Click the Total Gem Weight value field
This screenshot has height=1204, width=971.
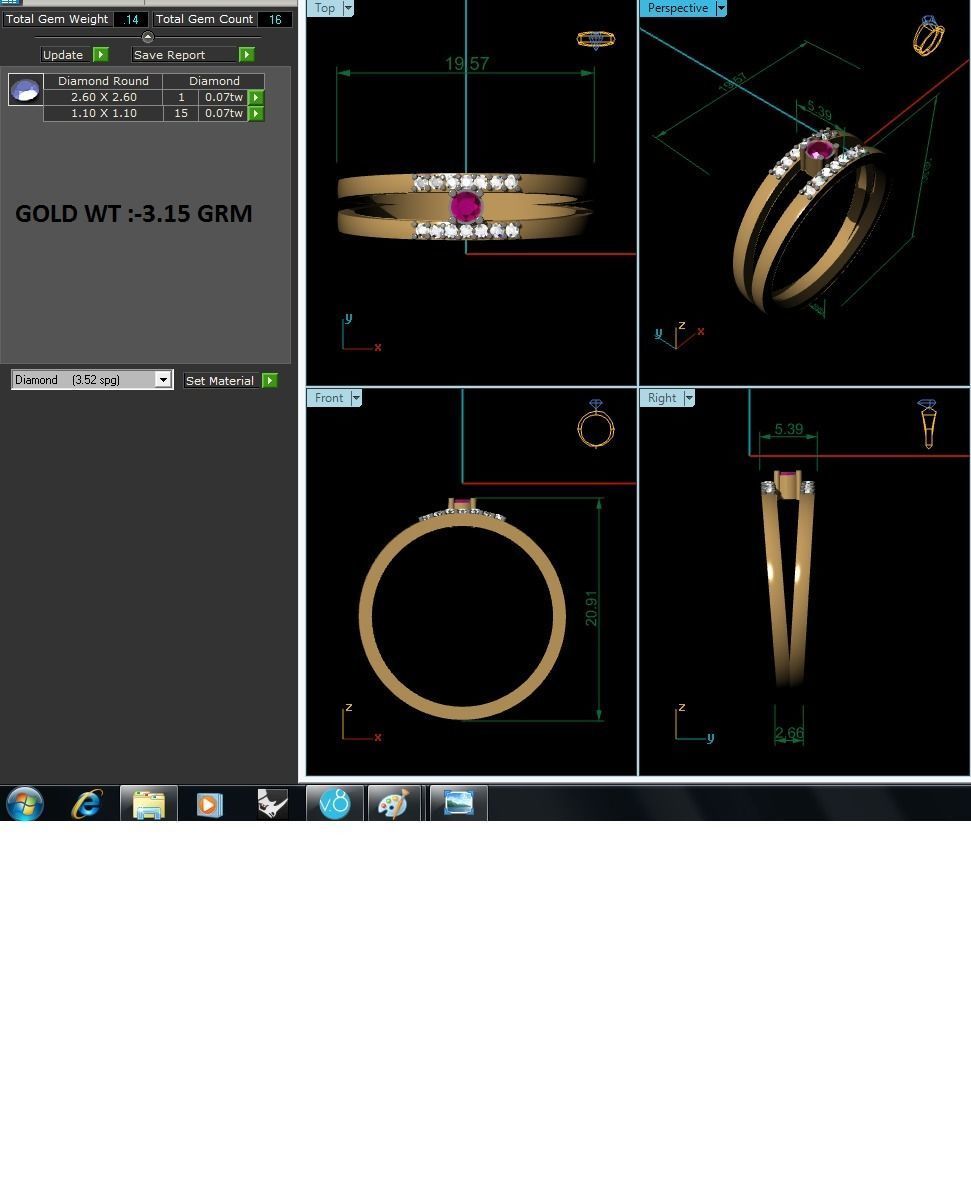tap(131, 19)
